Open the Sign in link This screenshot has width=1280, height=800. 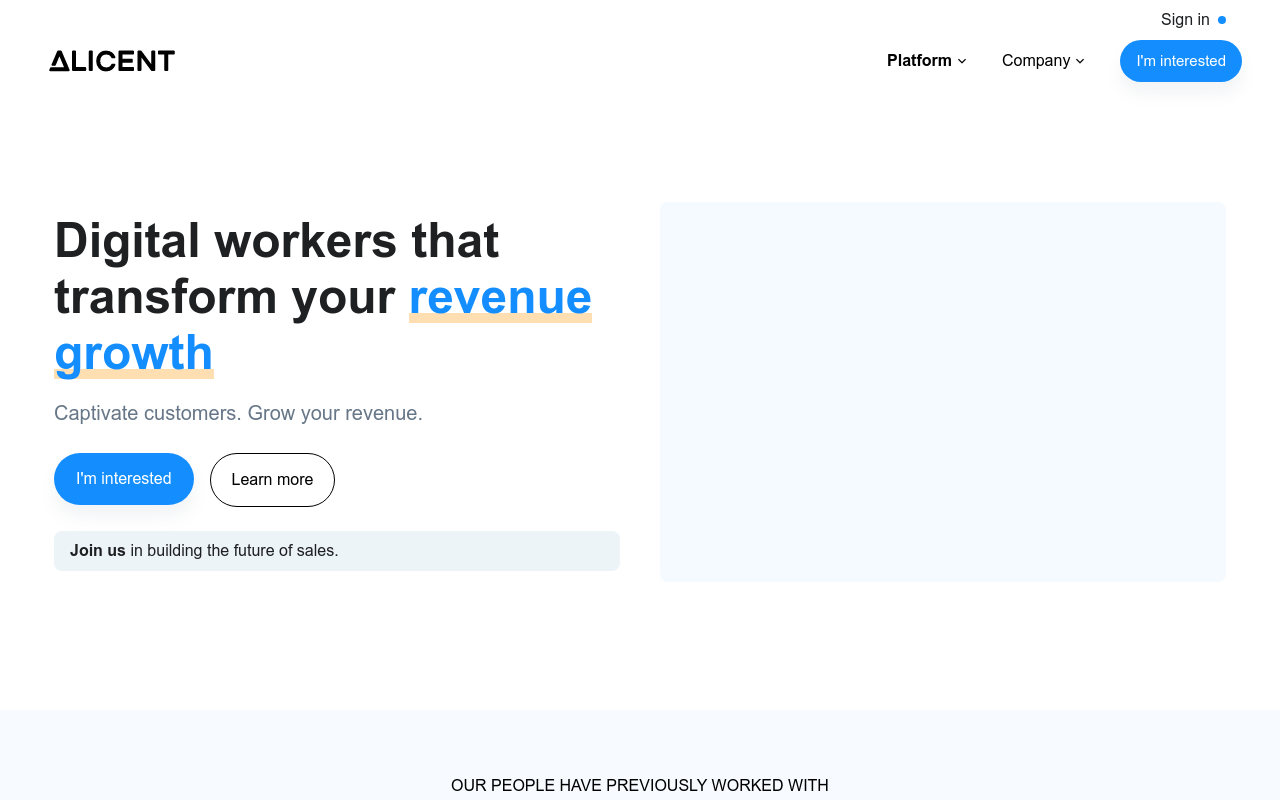(x=1185, y=20)
